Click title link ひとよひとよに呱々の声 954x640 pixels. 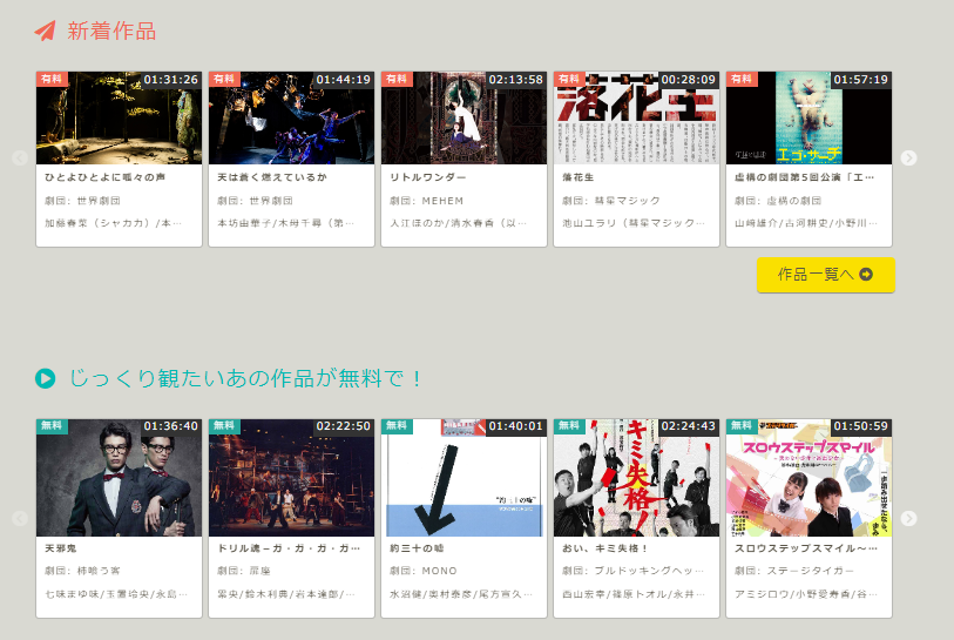tap(105, 177)
